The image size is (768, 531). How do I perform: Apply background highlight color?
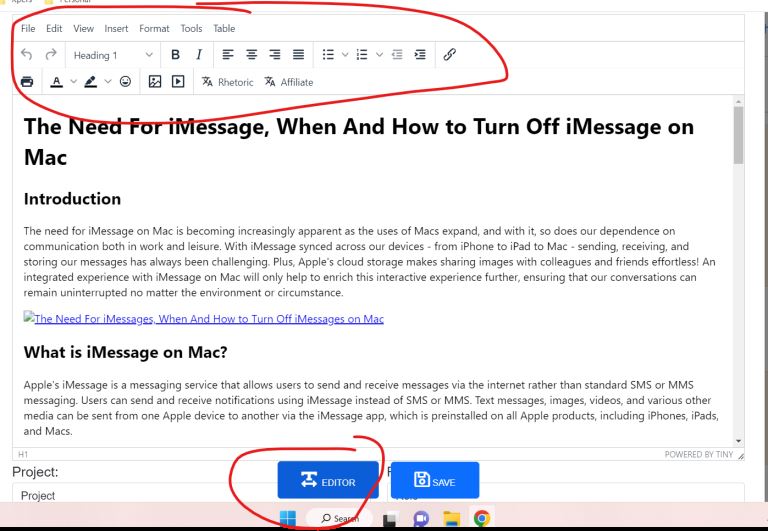91,82
